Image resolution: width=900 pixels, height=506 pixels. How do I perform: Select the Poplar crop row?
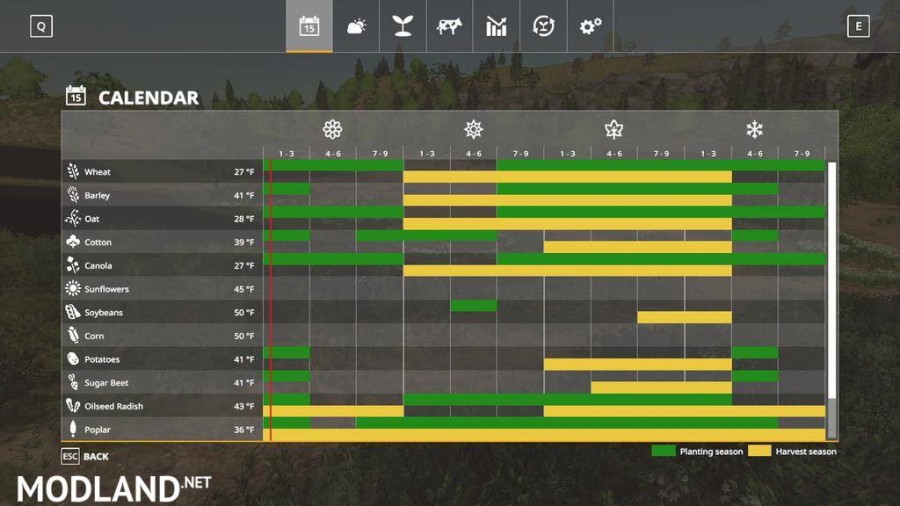[x=444, y=429]
